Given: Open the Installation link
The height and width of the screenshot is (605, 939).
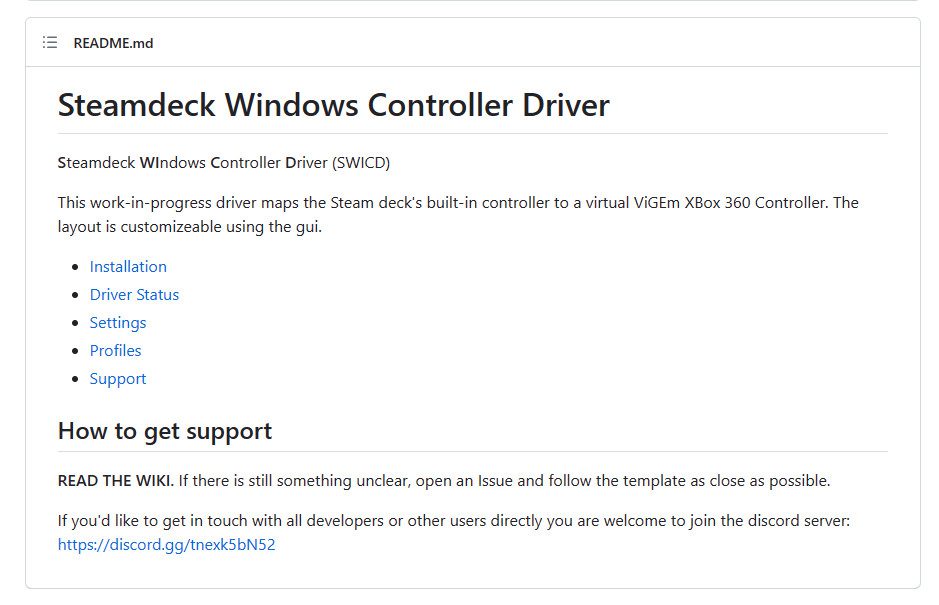Looking at the screenshot, I should 128,266.
